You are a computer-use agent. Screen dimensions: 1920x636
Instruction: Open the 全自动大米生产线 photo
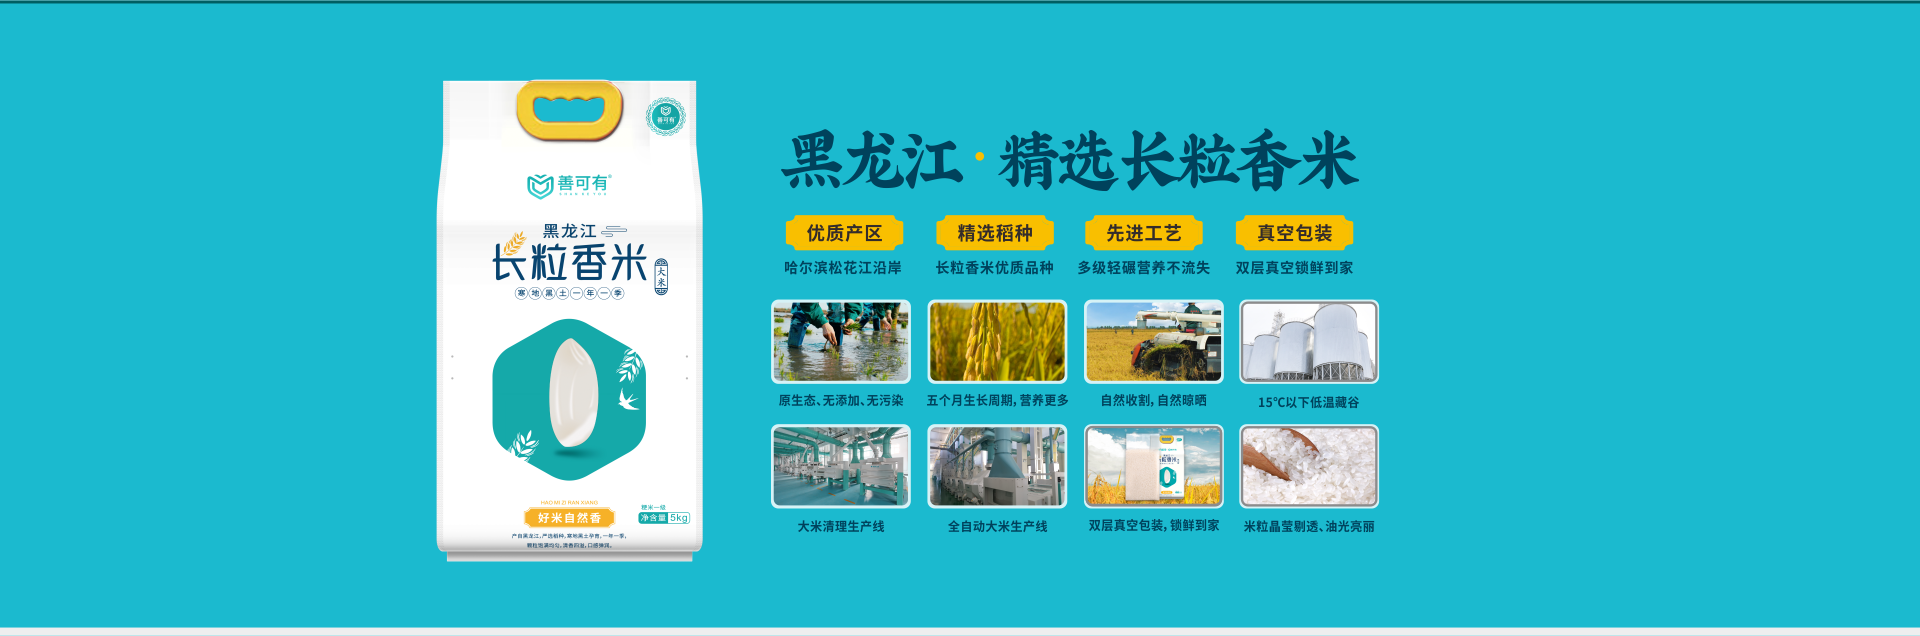pyautogui.click(x=997, y=466)
